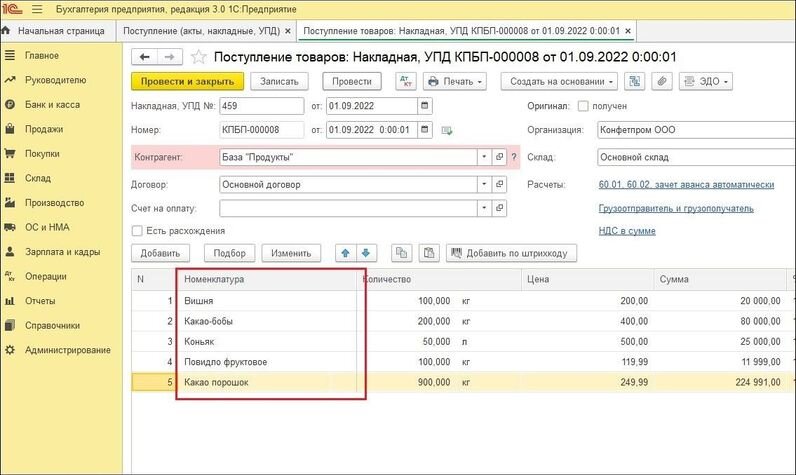Screen dimensions: 796x475
Task: Open calendar for Накладная УПД date
Action: tap(425, 106)
